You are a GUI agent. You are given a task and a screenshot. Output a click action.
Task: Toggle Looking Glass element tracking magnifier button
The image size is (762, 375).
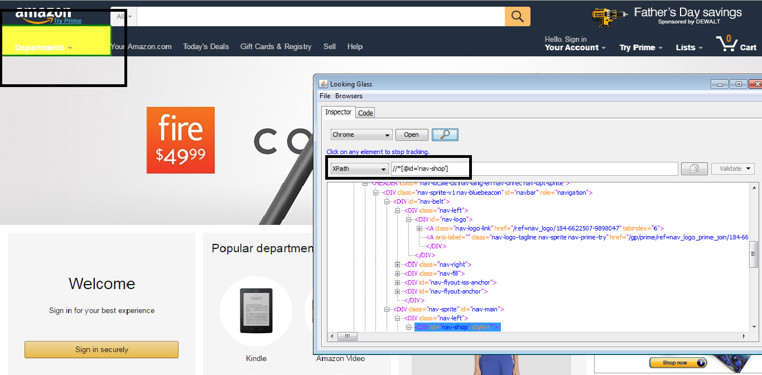(445, 135)
